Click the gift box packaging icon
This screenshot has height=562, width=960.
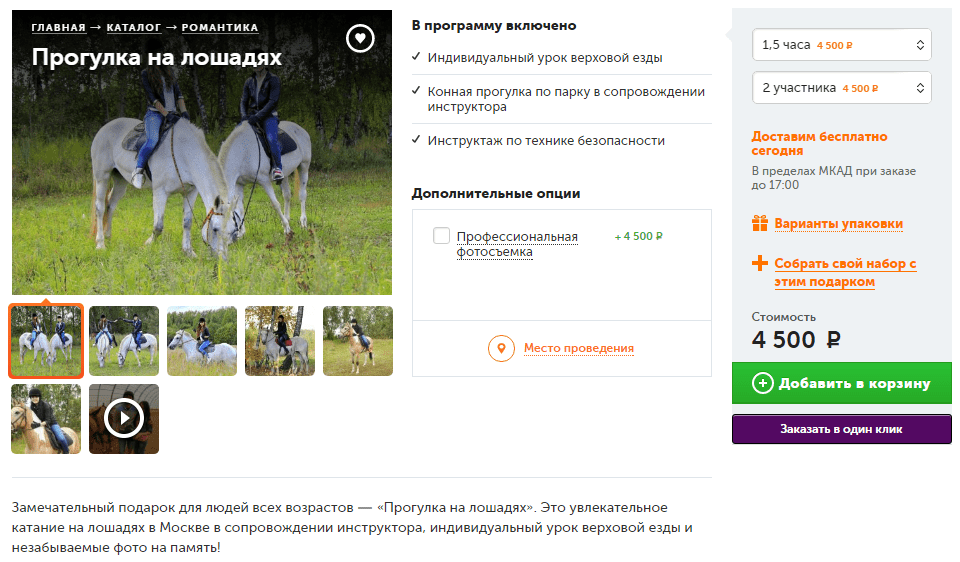coord(760,223)
